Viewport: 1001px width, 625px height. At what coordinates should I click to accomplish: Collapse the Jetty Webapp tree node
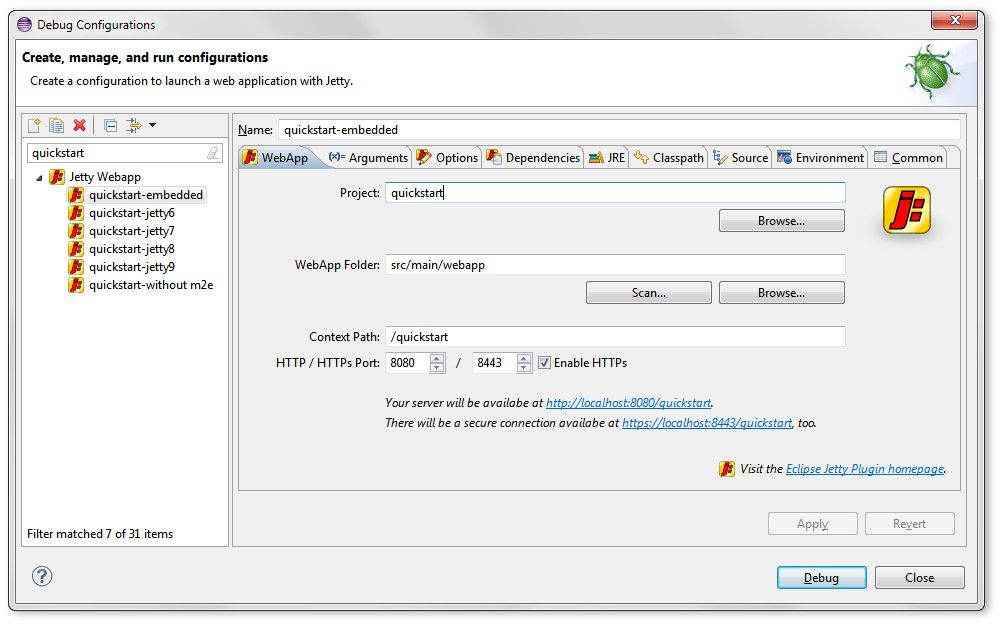tap(40, 177)
